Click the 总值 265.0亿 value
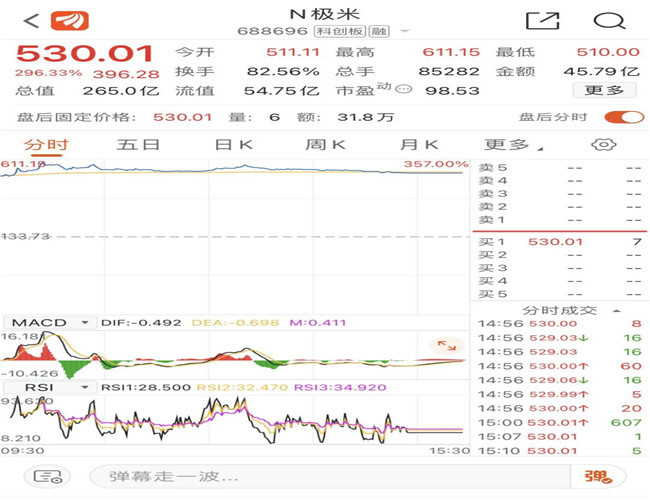Viewport: 650px width, 500px height. (x=121, y=90)
